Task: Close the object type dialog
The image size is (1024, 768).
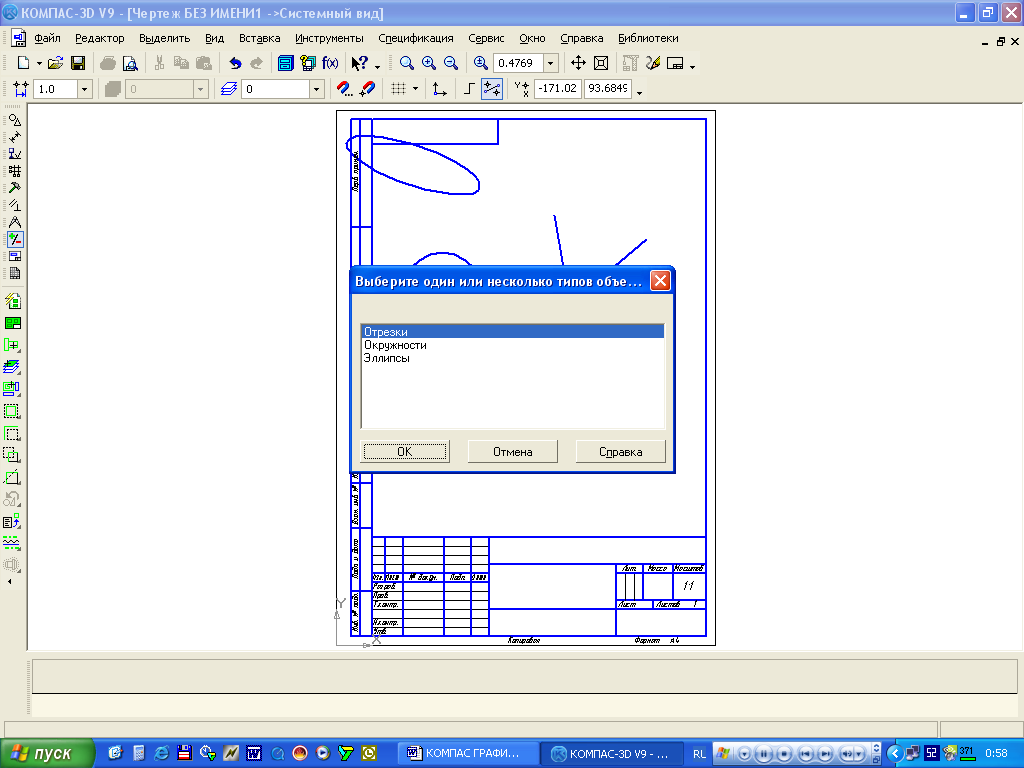Action: [x=660, y=281]
